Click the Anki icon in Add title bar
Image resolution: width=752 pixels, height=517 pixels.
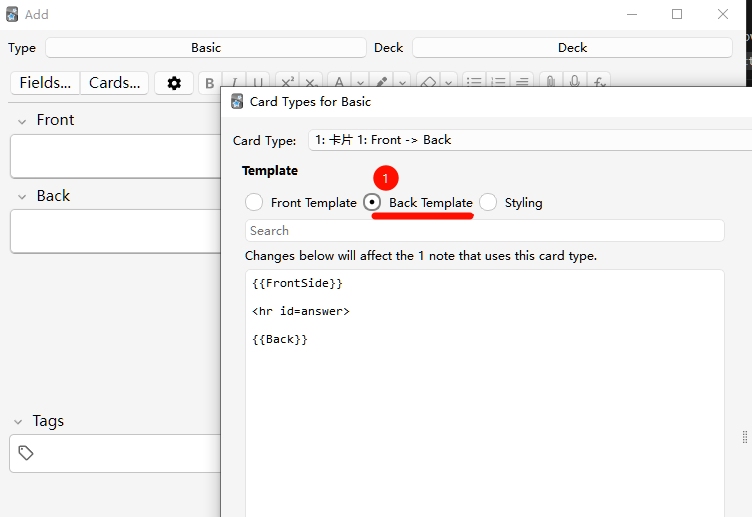(x=12, y=14)
